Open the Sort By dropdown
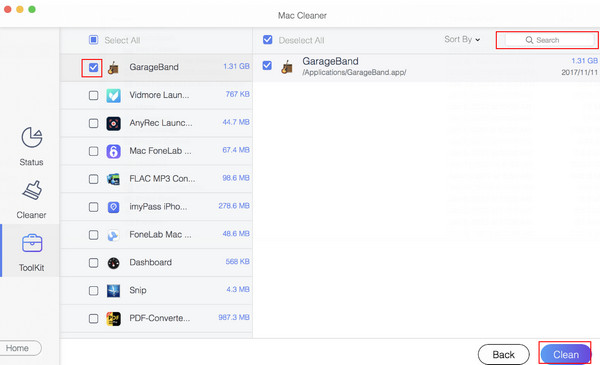Screen dimensions: 600x365 pos(462,39)
